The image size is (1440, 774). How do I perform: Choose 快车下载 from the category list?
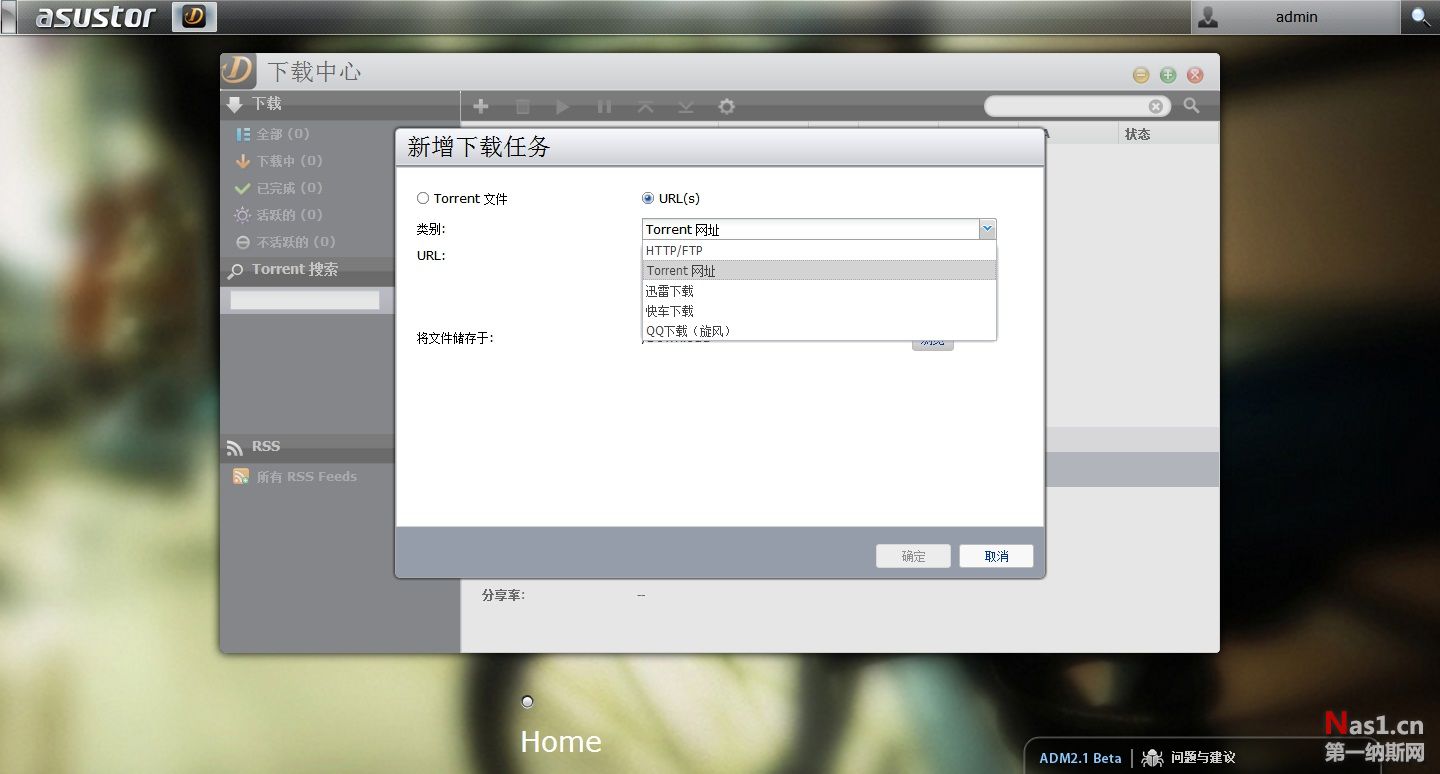(819, 311)
